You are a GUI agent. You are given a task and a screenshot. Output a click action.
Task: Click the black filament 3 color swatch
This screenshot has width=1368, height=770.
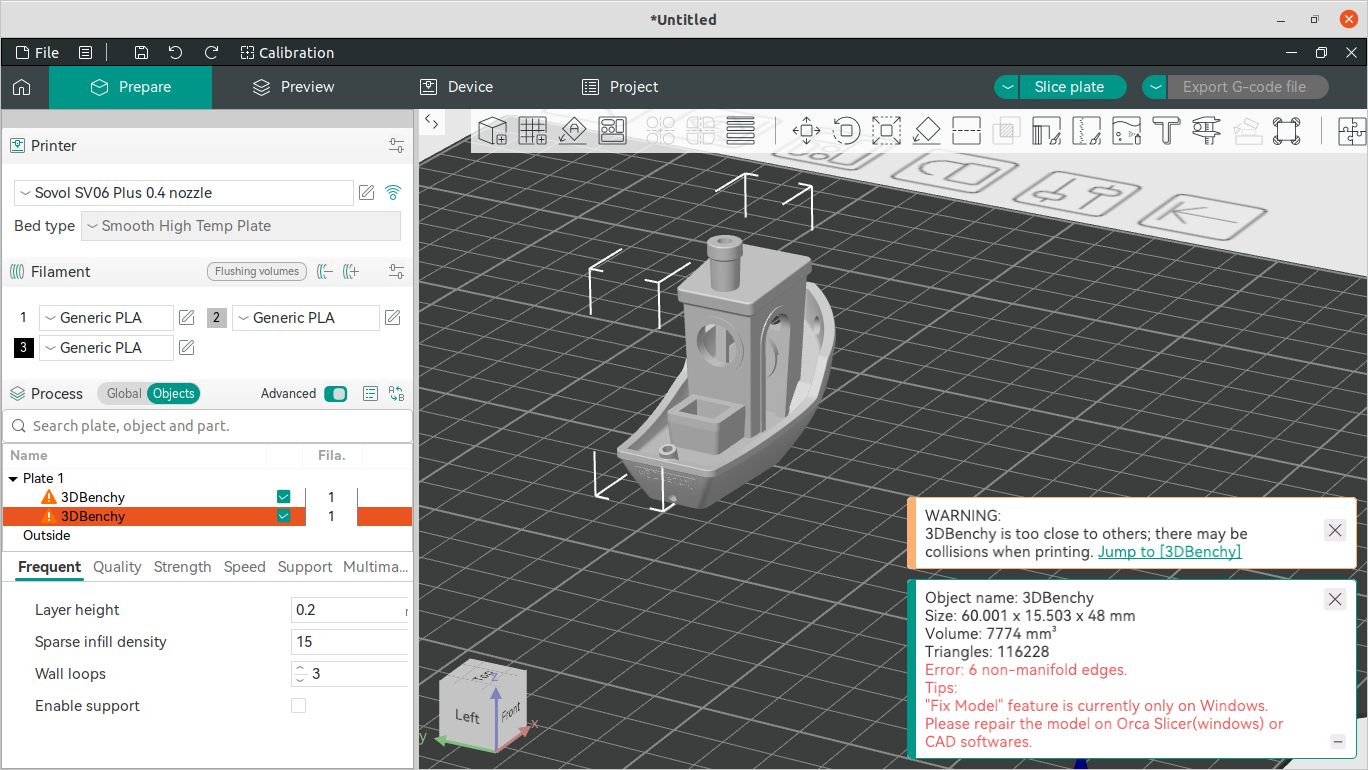(x=23, y=348)
